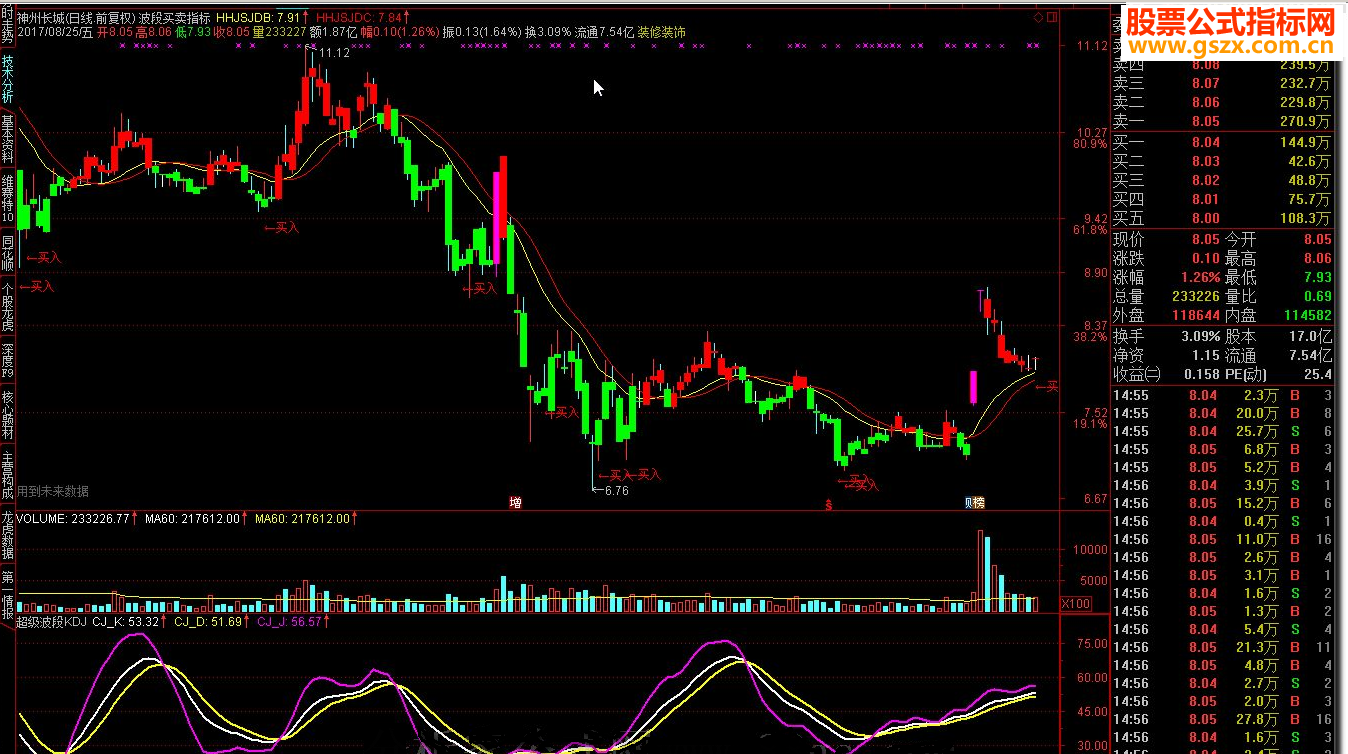
Task: Click the X100 volume scale label
Action: click(1076, 603)
